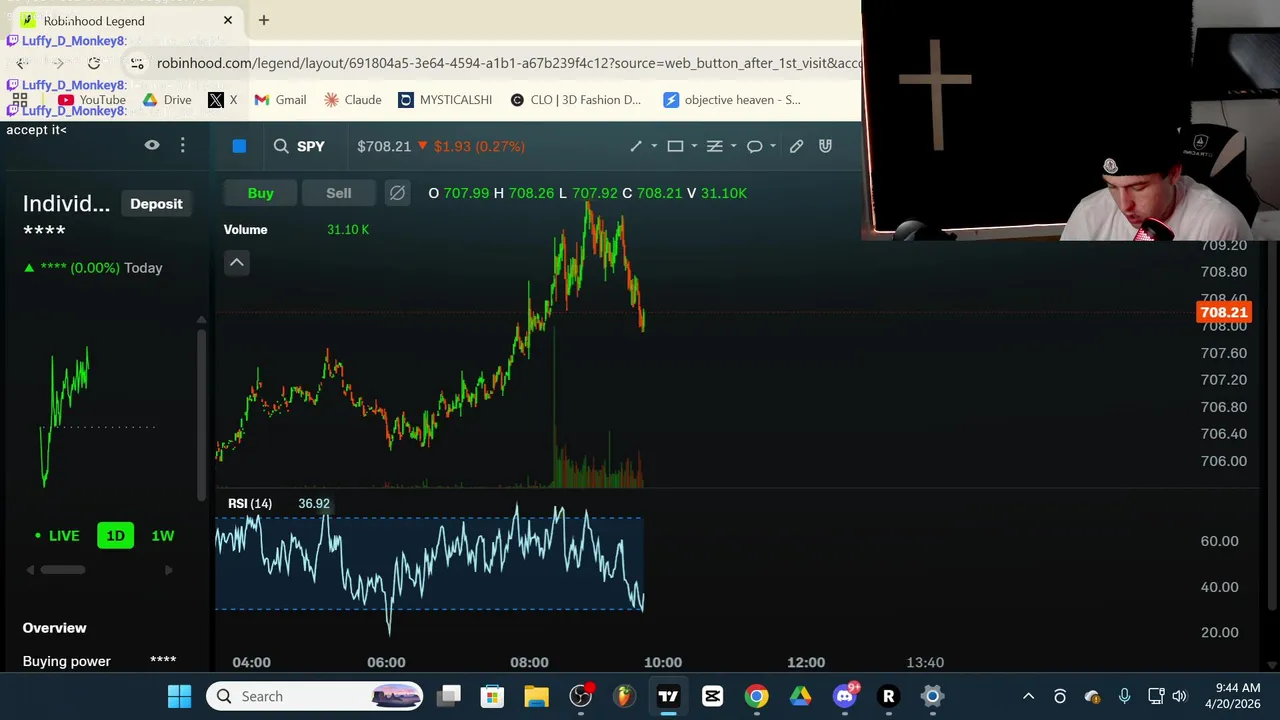The image size is (1280, 720).
Task: Click the Deposit button
Action: coord(156,204)
